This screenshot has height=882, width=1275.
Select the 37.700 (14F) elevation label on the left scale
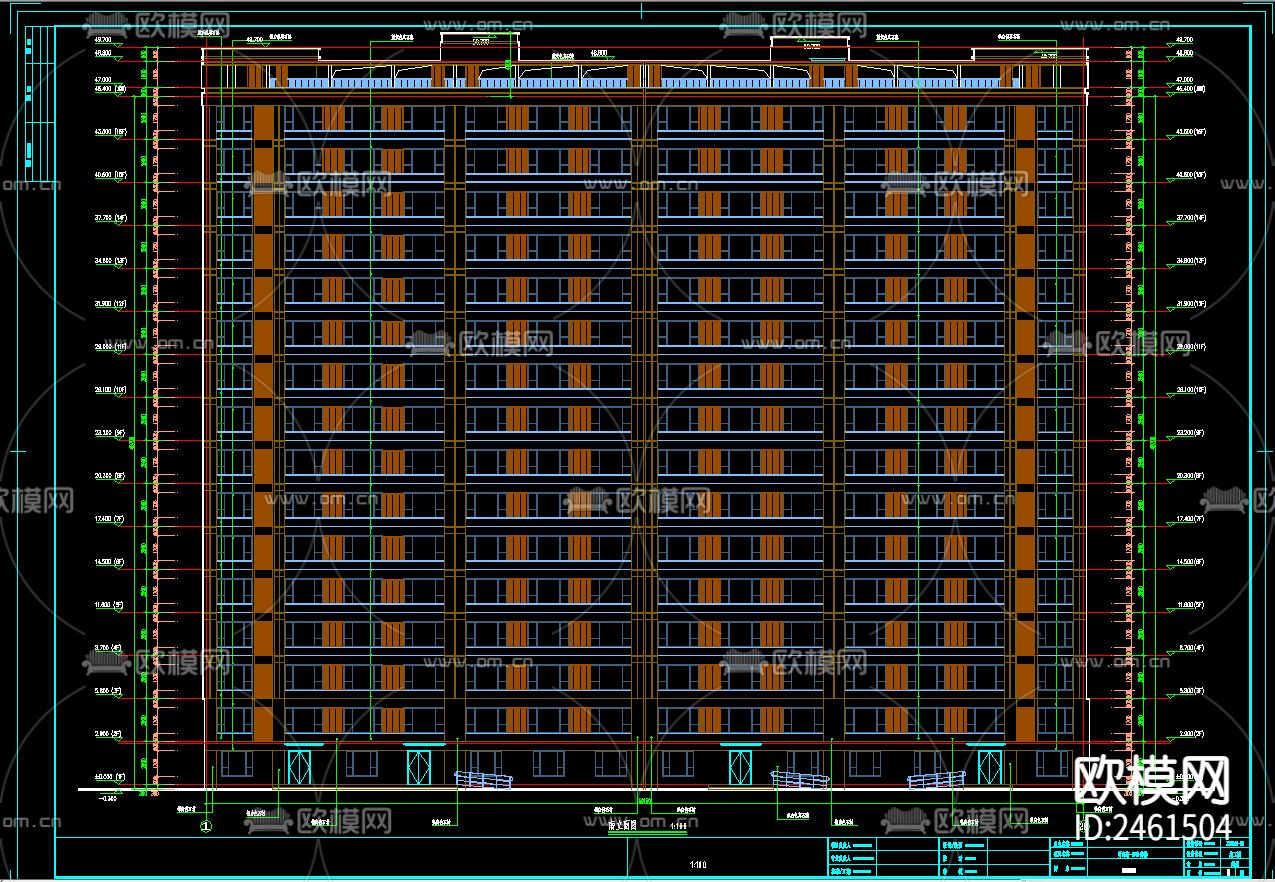point(111,218)
